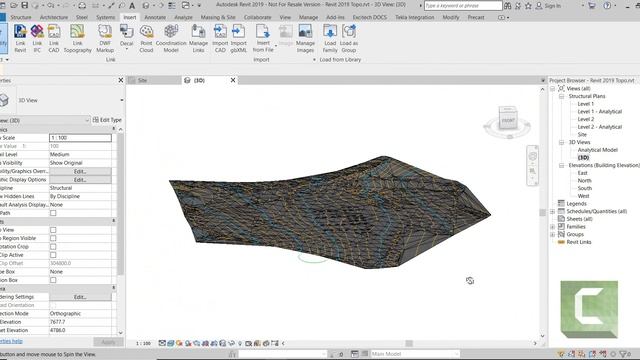Click the Detail Level icon in view control bar
Viewport: 640px width, 360px height.
click(162, 343)
